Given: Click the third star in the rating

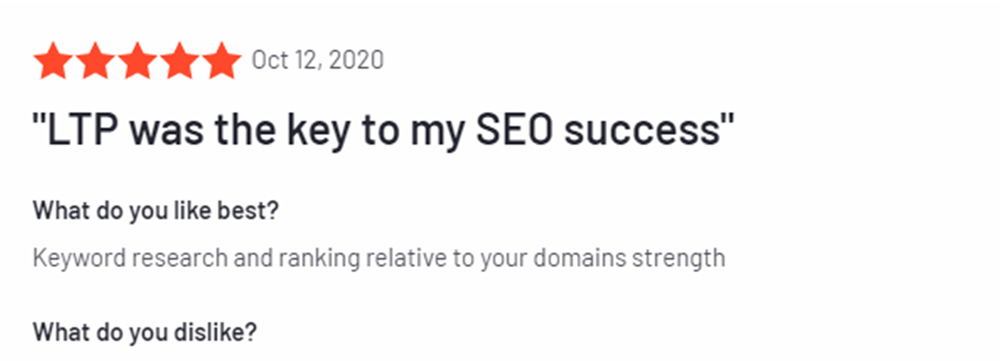Looking at the screenshot, I should point(137,61).
